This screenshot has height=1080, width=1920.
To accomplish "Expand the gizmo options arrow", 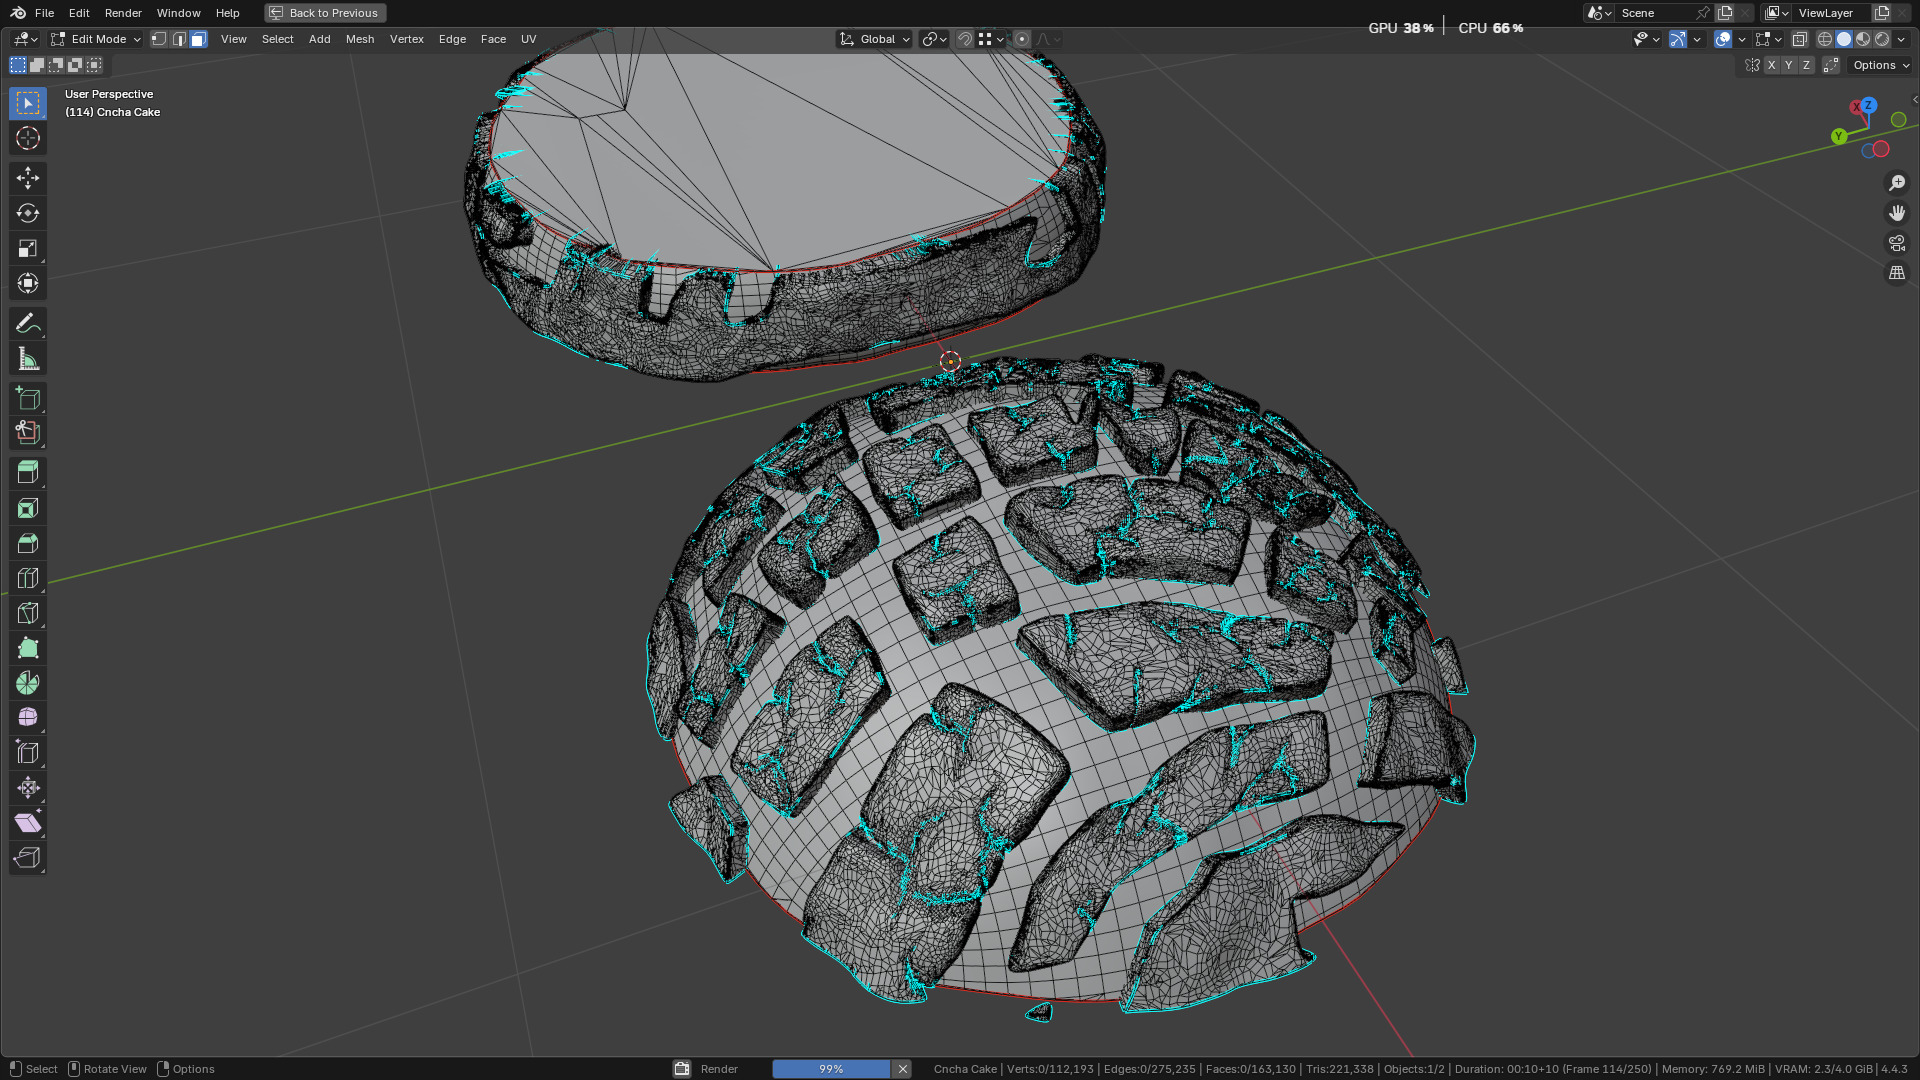I will [x=1697, y=39].
